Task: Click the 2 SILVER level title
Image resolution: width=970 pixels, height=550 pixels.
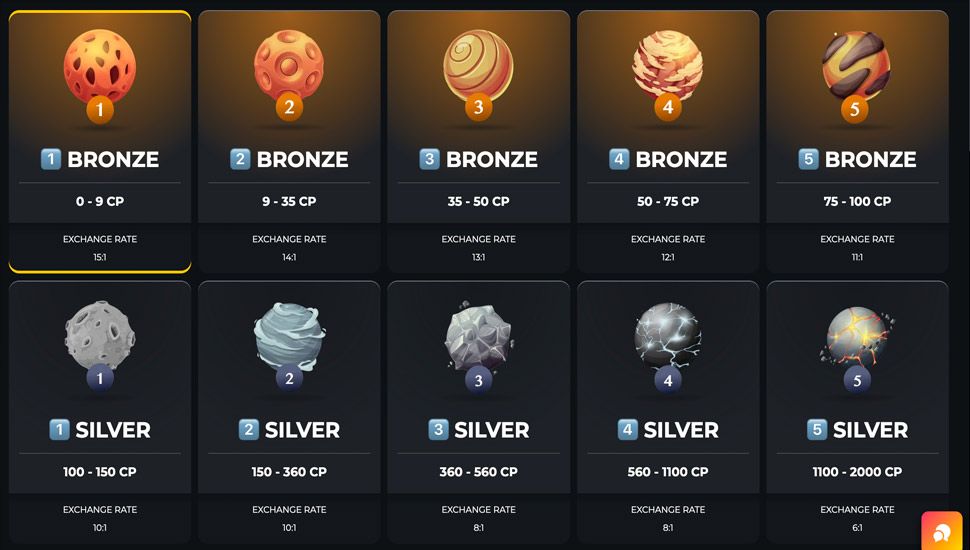Action: coord(289,429)
